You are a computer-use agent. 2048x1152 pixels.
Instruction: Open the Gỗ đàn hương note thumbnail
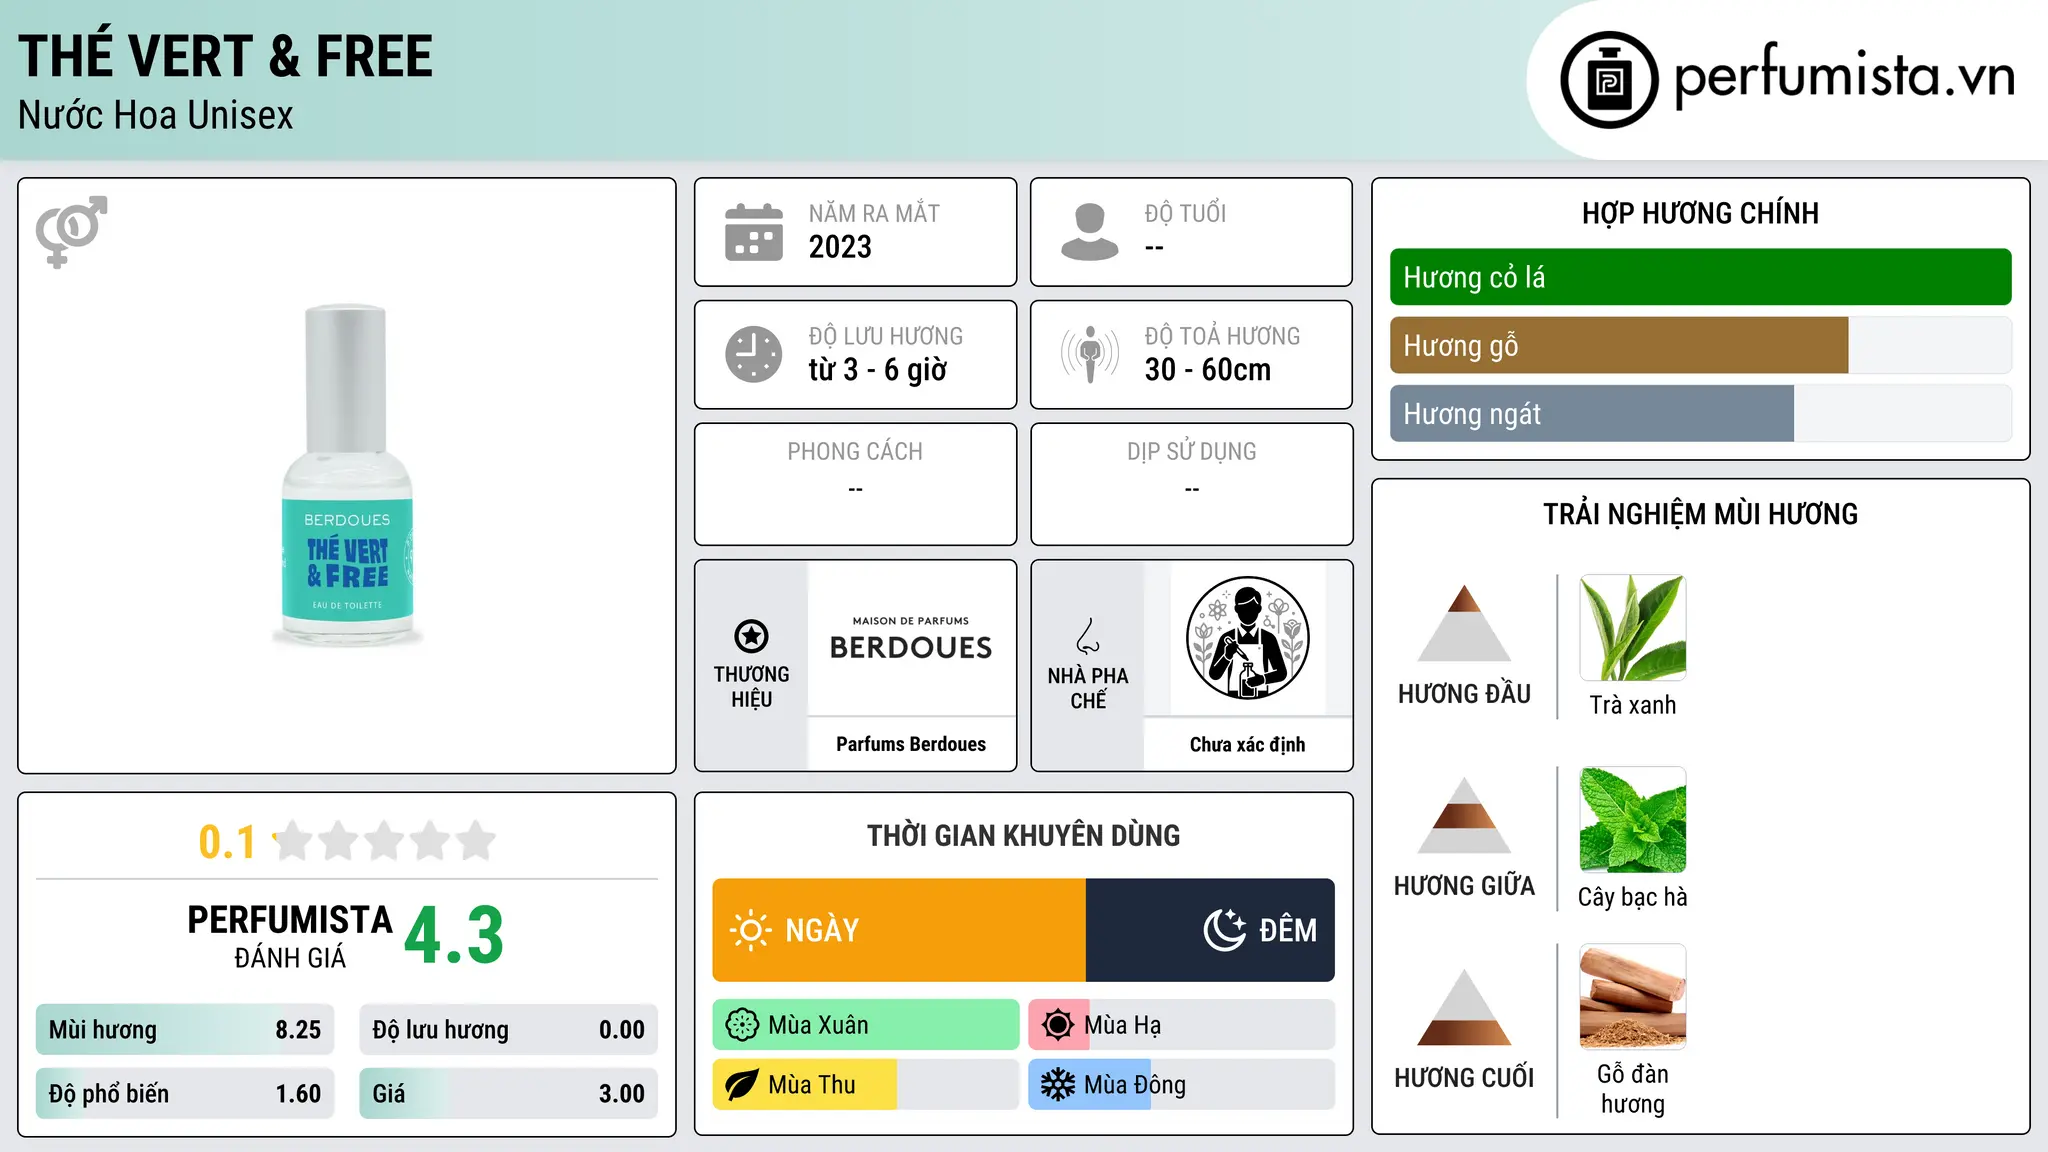tap(1633, 997)
